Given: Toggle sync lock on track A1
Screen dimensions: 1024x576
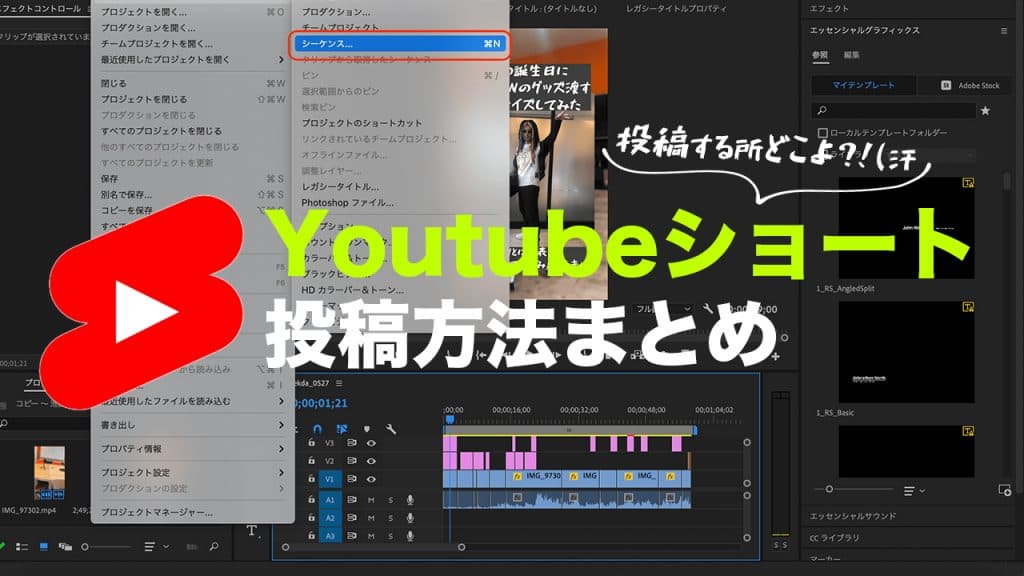Looking at the screenshot, I should click(x=352, y=500).
